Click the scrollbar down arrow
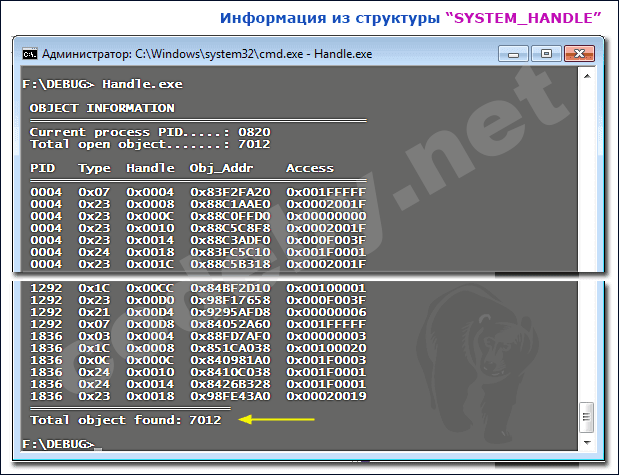The height and width of the screenshot is (475, 619). pyautogui.click(x=587, y=443)
